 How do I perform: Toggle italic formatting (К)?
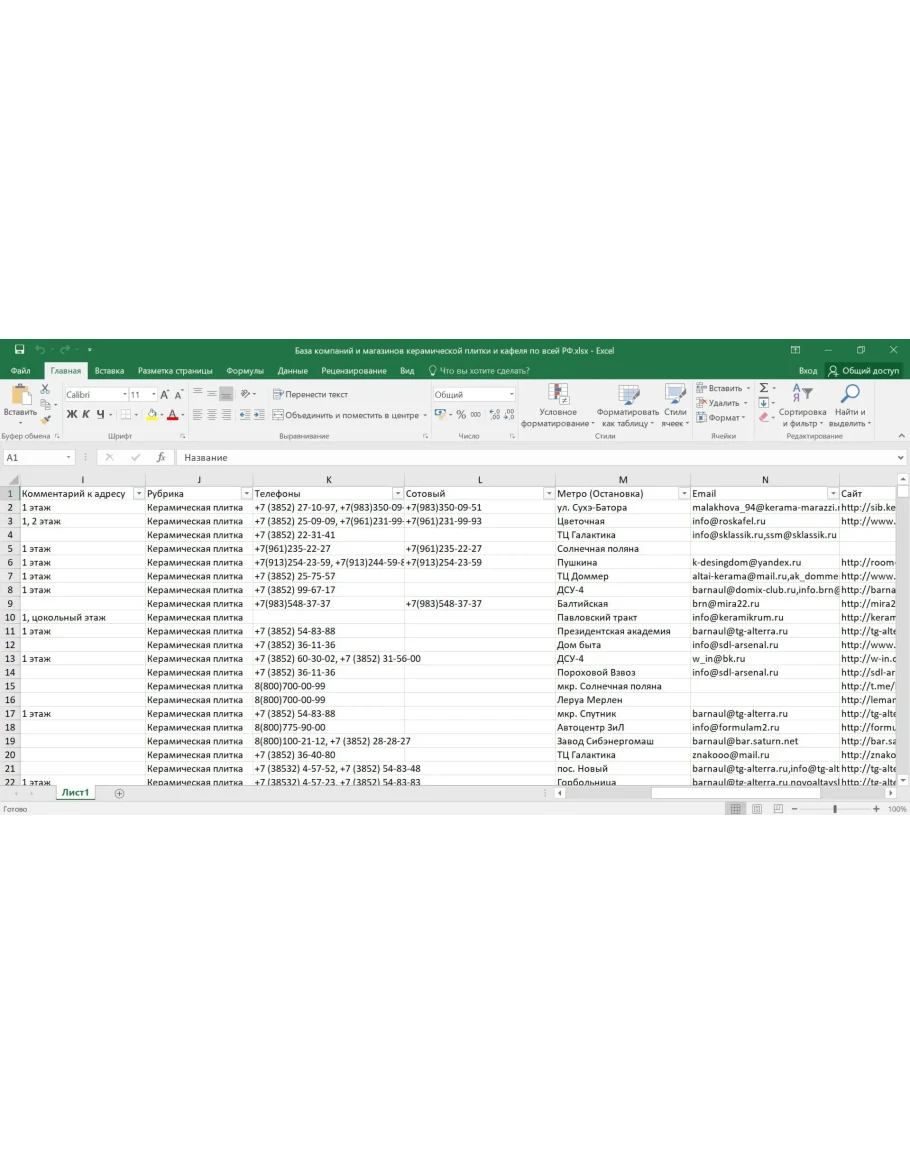[85, 415]
